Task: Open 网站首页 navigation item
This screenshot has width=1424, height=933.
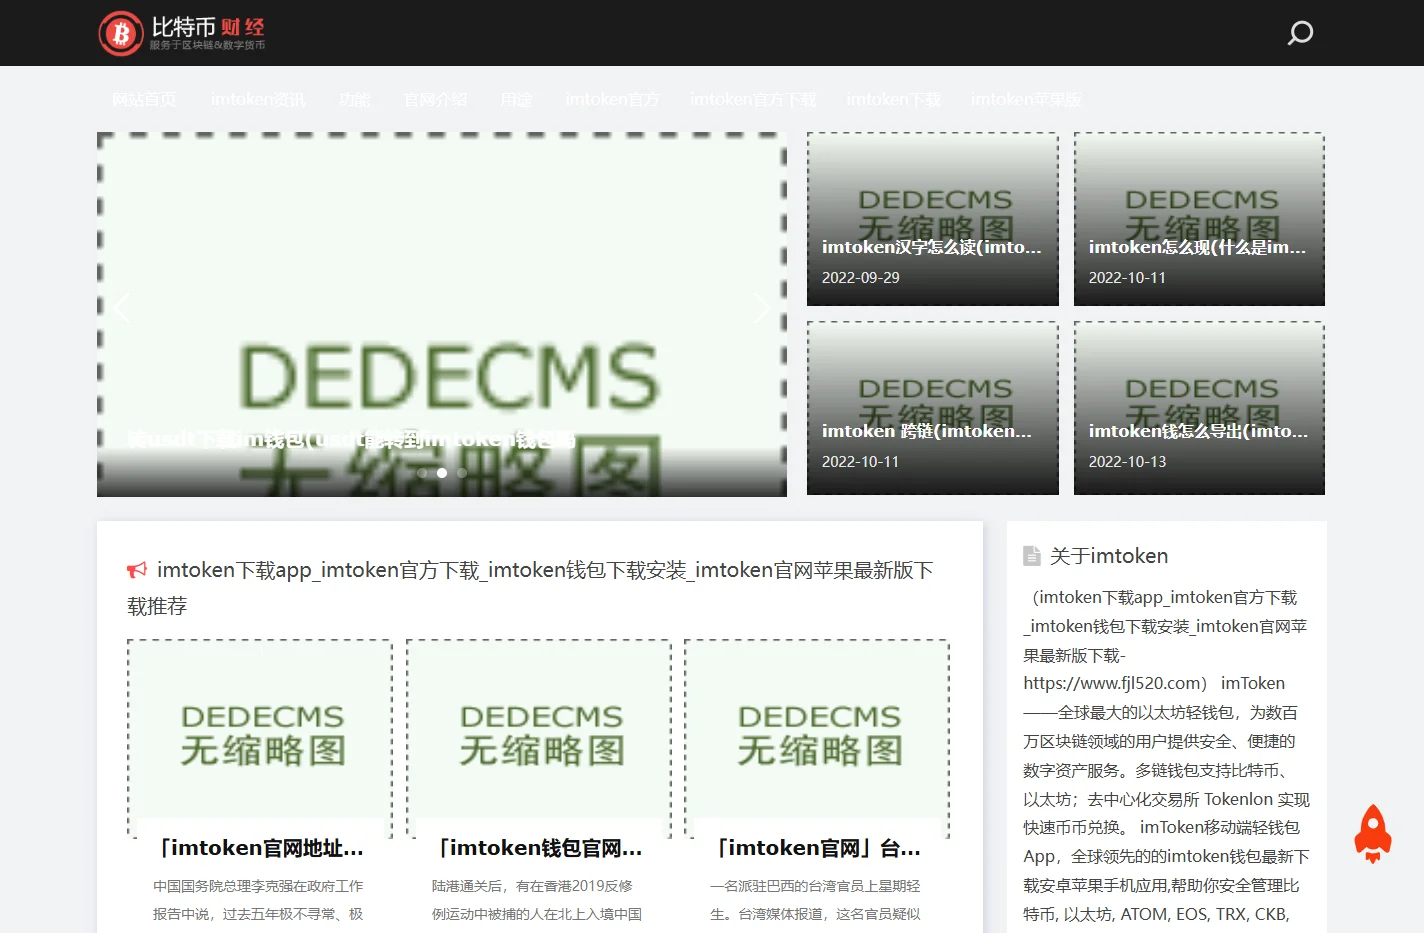Action: point(144,100)
